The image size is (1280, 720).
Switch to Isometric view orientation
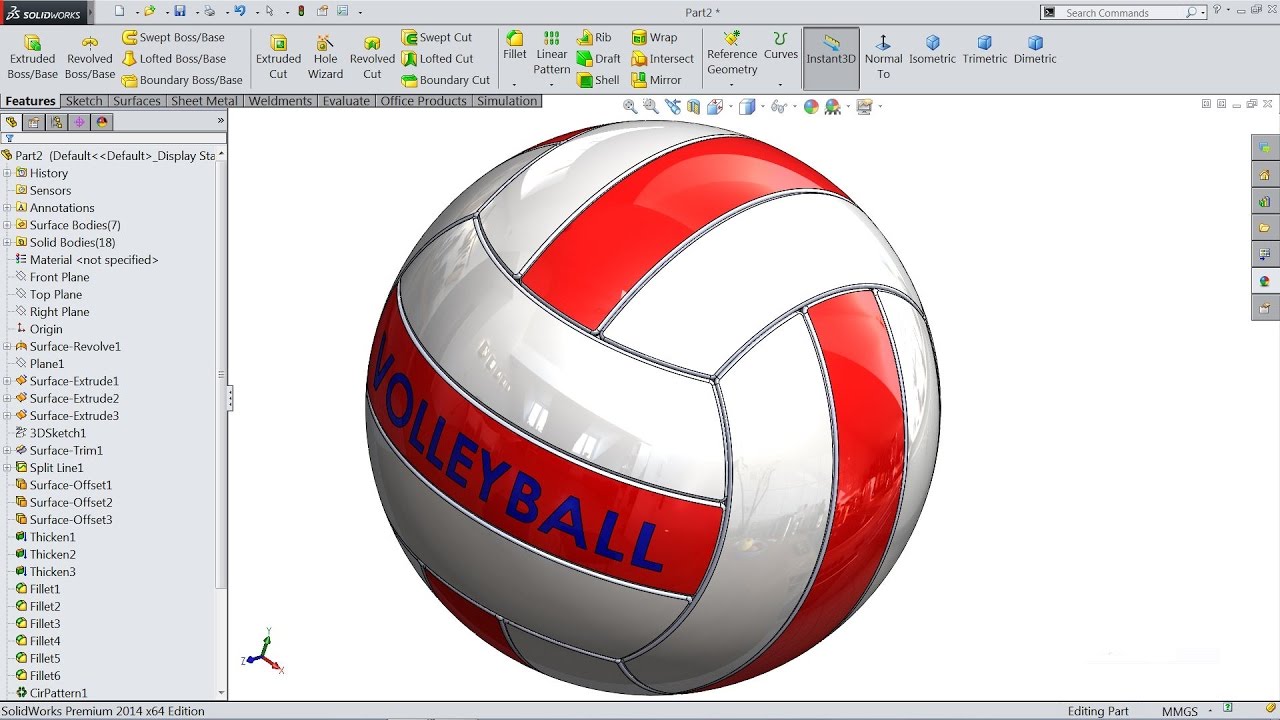(933, 50)
